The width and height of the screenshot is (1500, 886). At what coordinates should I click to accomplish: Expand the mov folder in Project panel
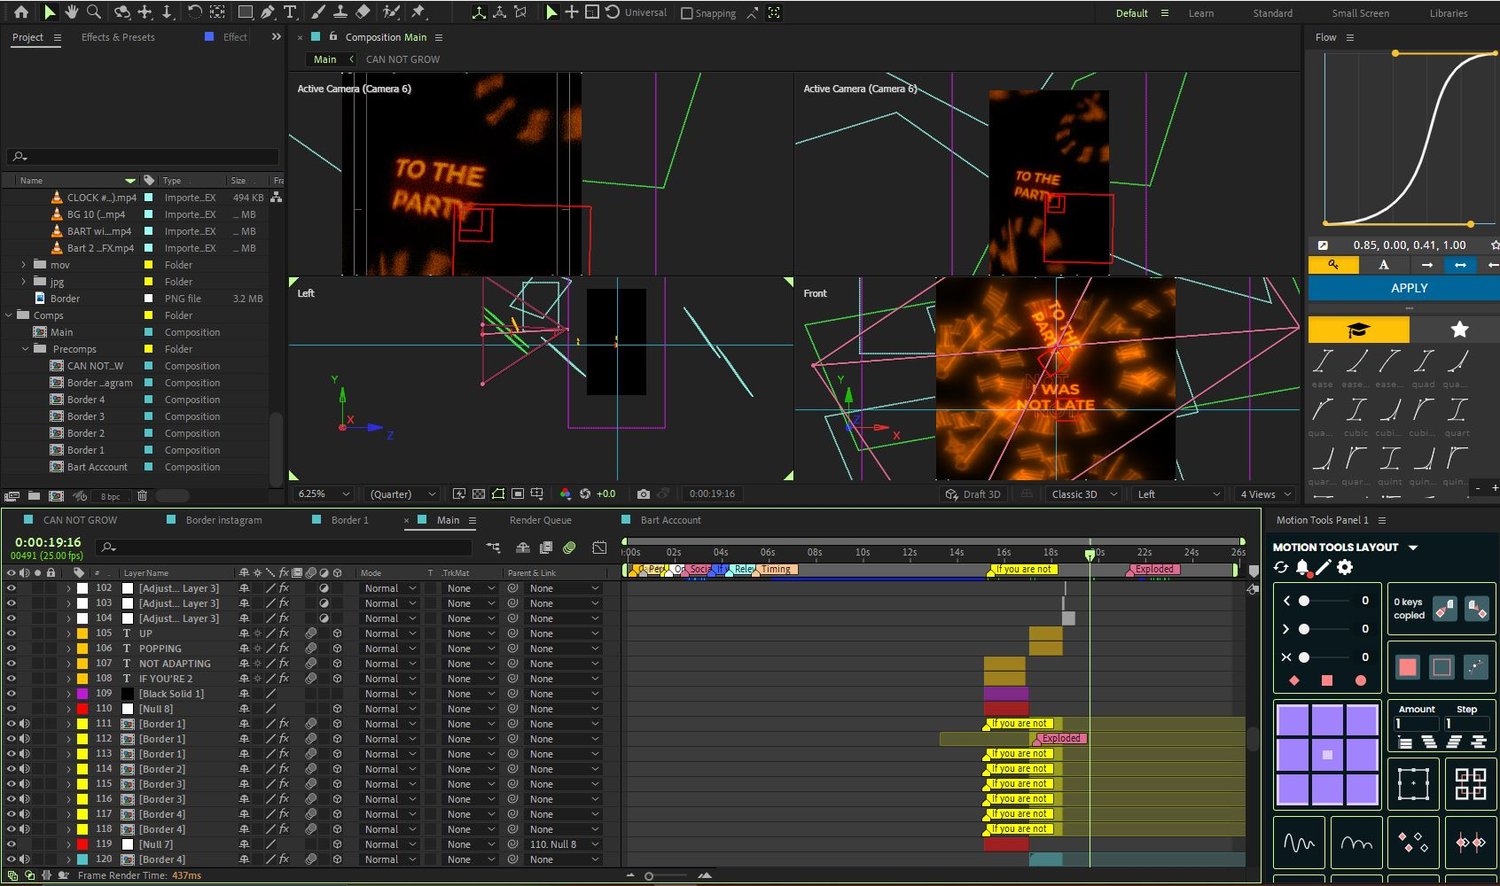click(23, 265)
